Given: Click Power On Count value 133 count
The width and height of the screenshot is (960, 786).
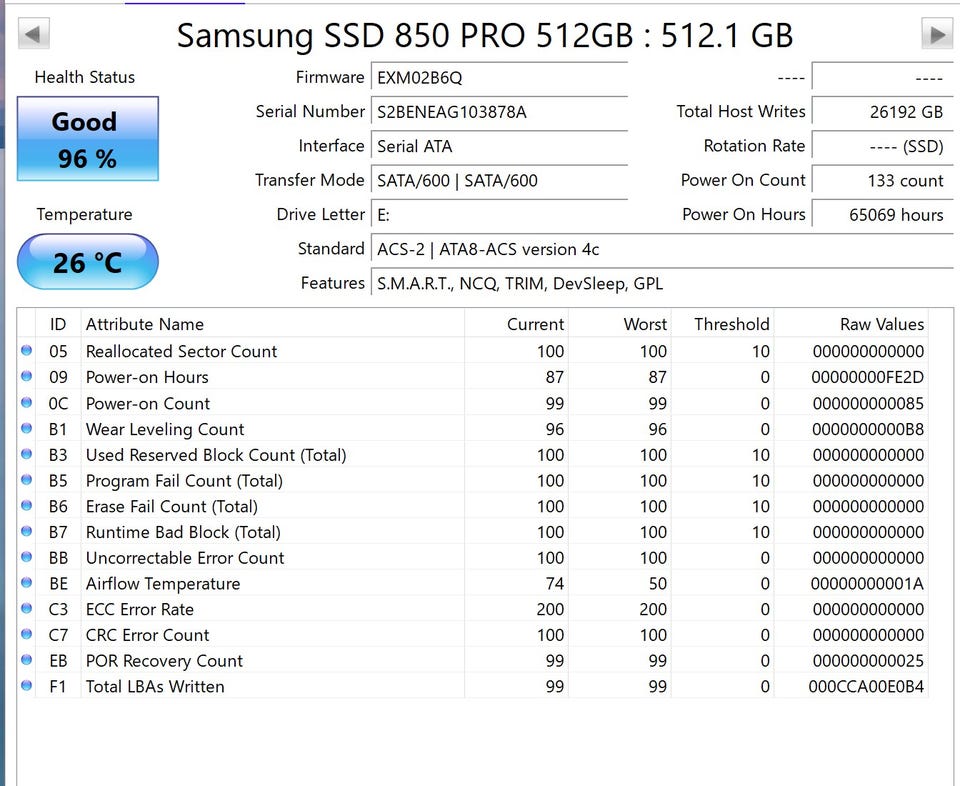Looking at the screenshot, I should (882, 181).
